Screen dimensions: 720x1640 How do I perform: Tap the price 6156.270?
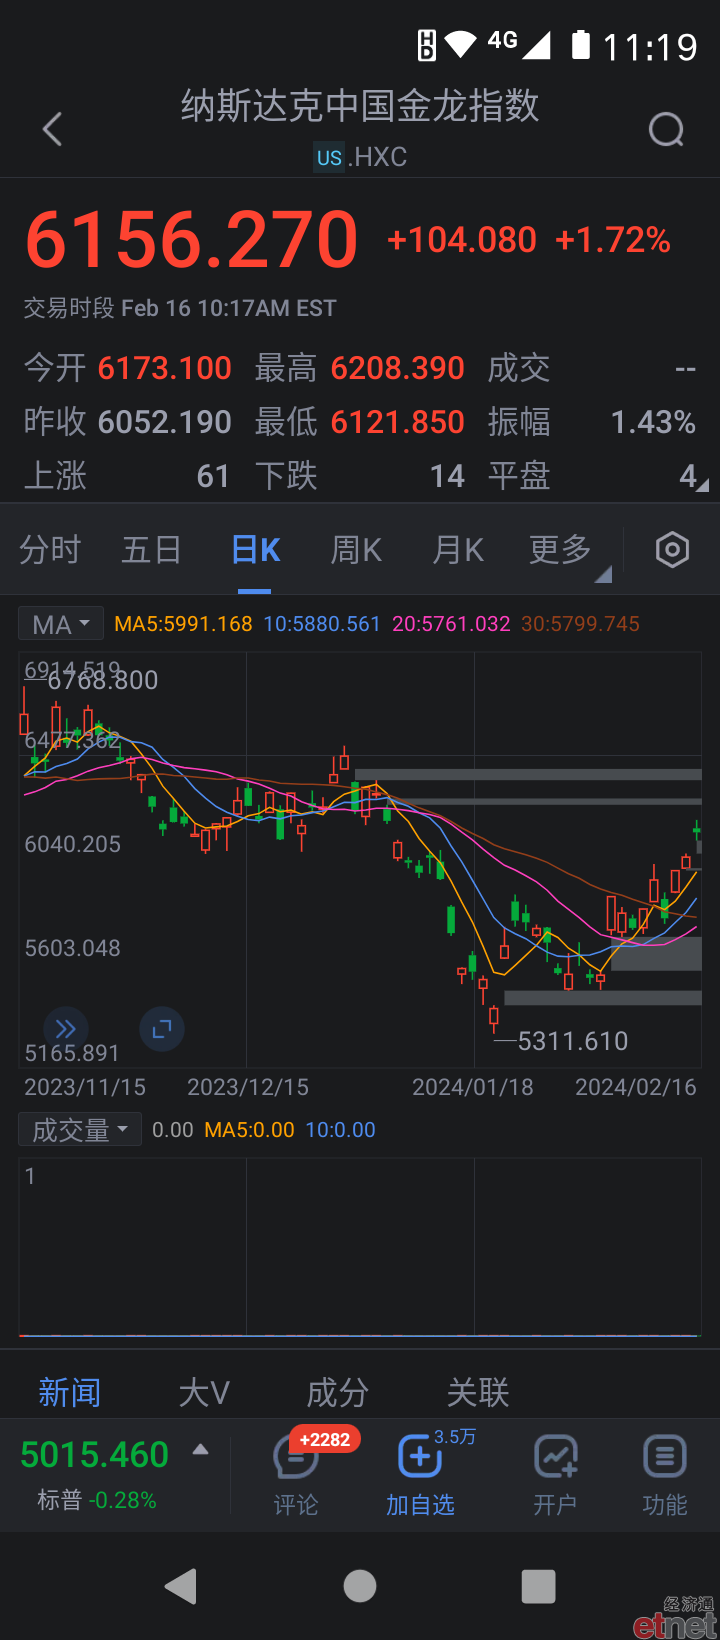tap(192, 240)
